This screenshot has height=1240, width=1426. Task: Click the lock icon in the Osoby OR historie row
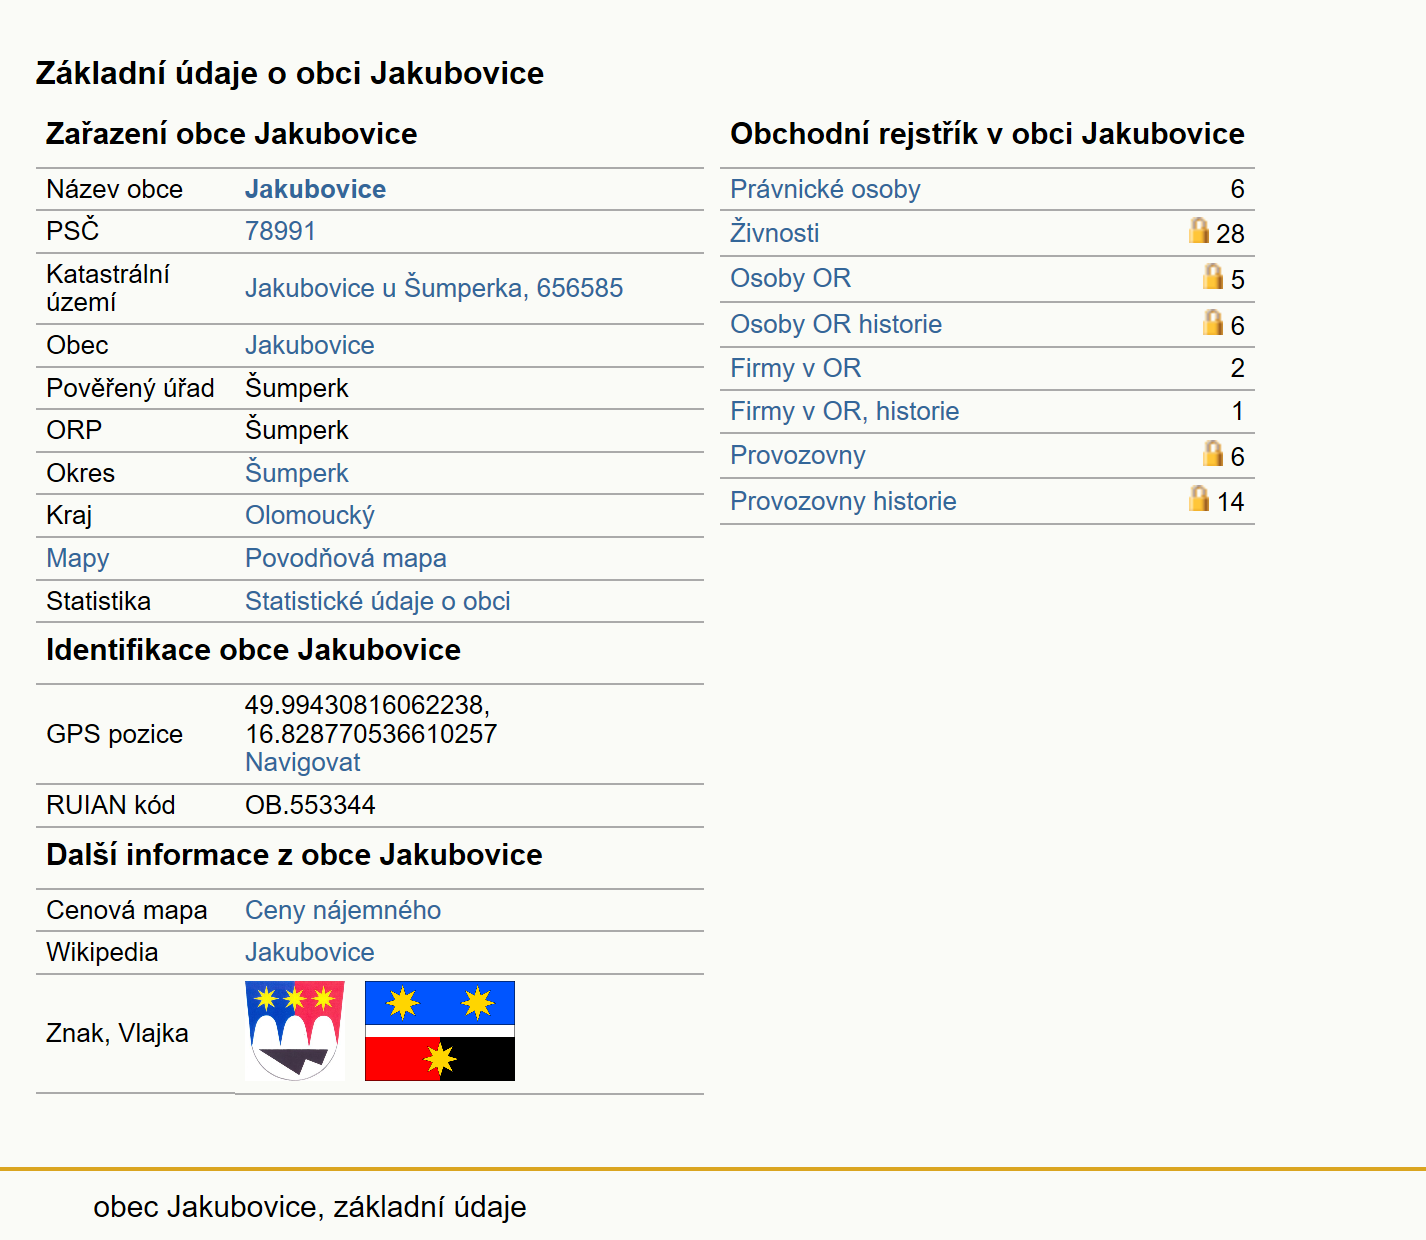point(1213,323)
